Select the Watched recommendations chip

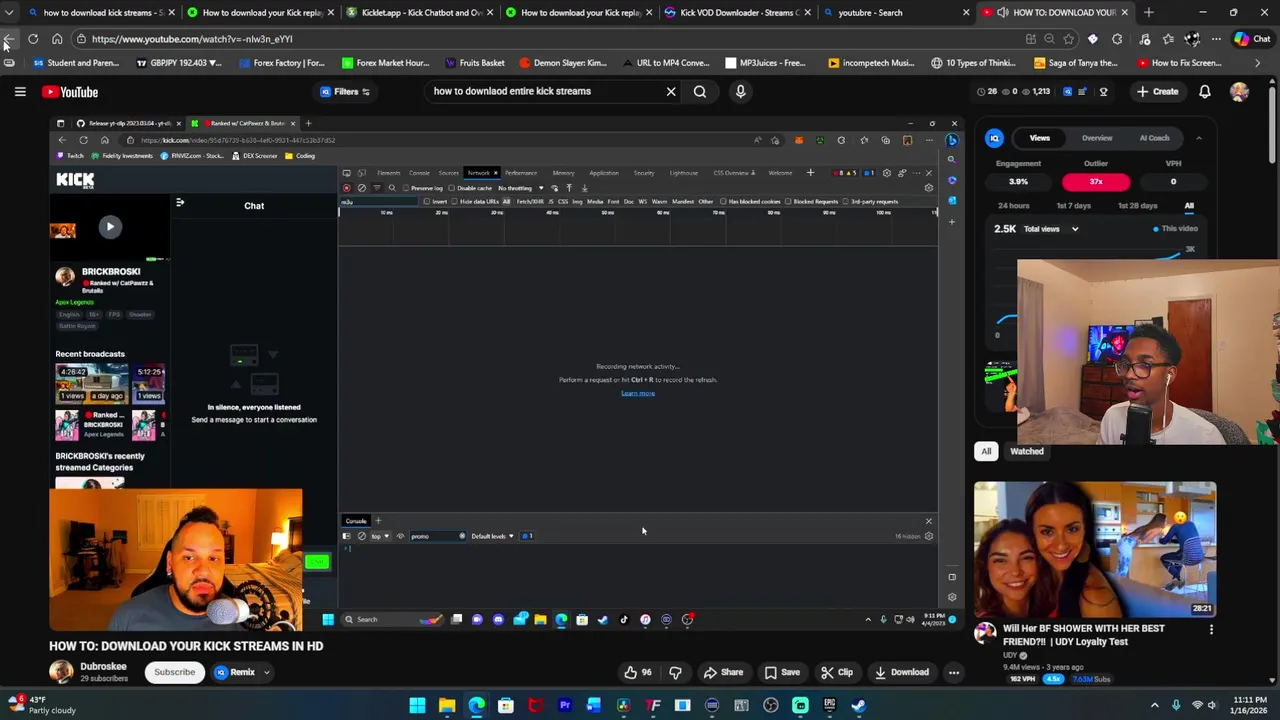(1027, 451)
